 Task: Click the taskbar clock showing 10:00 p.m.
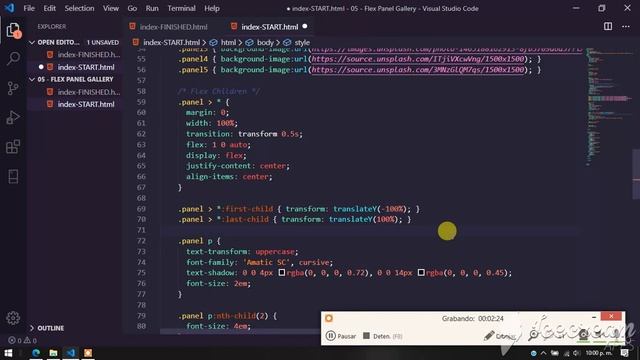point(599,353)
